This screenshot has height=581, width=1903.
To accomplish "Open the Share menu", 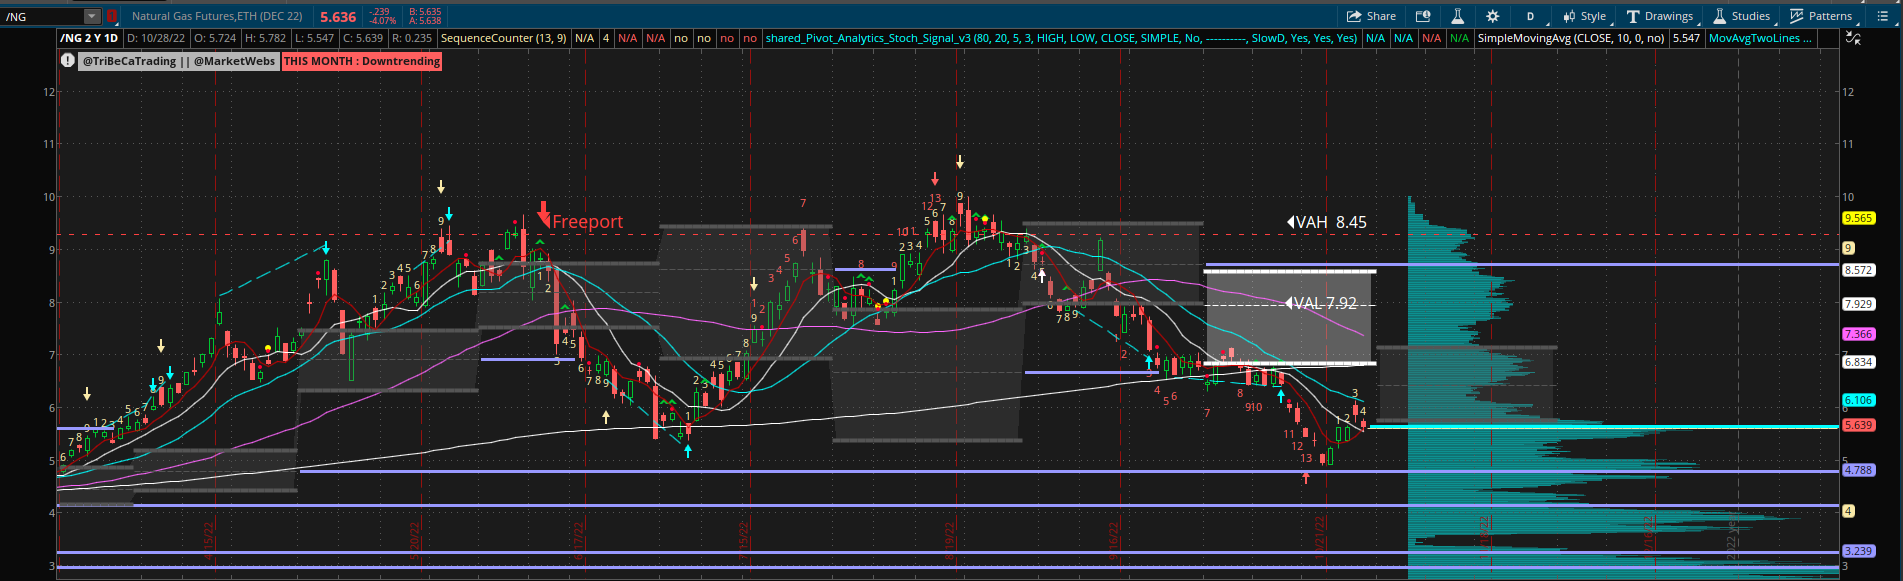I will (x=1371, y=16).
